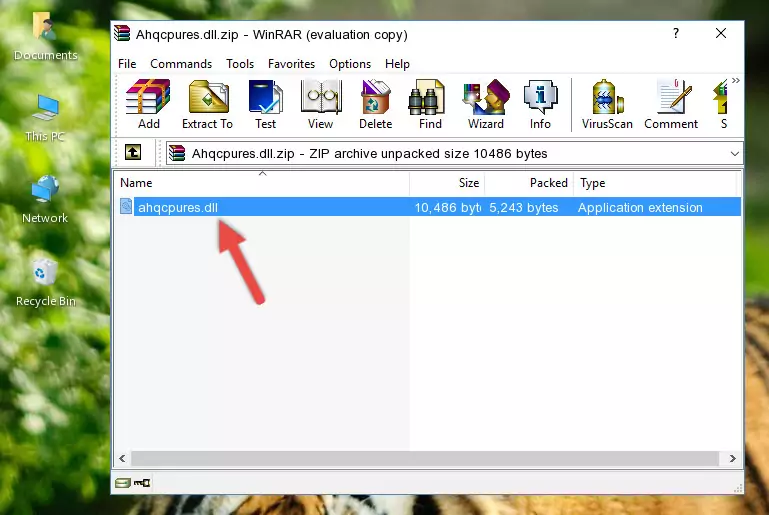Click the Application extension type cell
Viewport: 769px width, 515px height.
640,207
